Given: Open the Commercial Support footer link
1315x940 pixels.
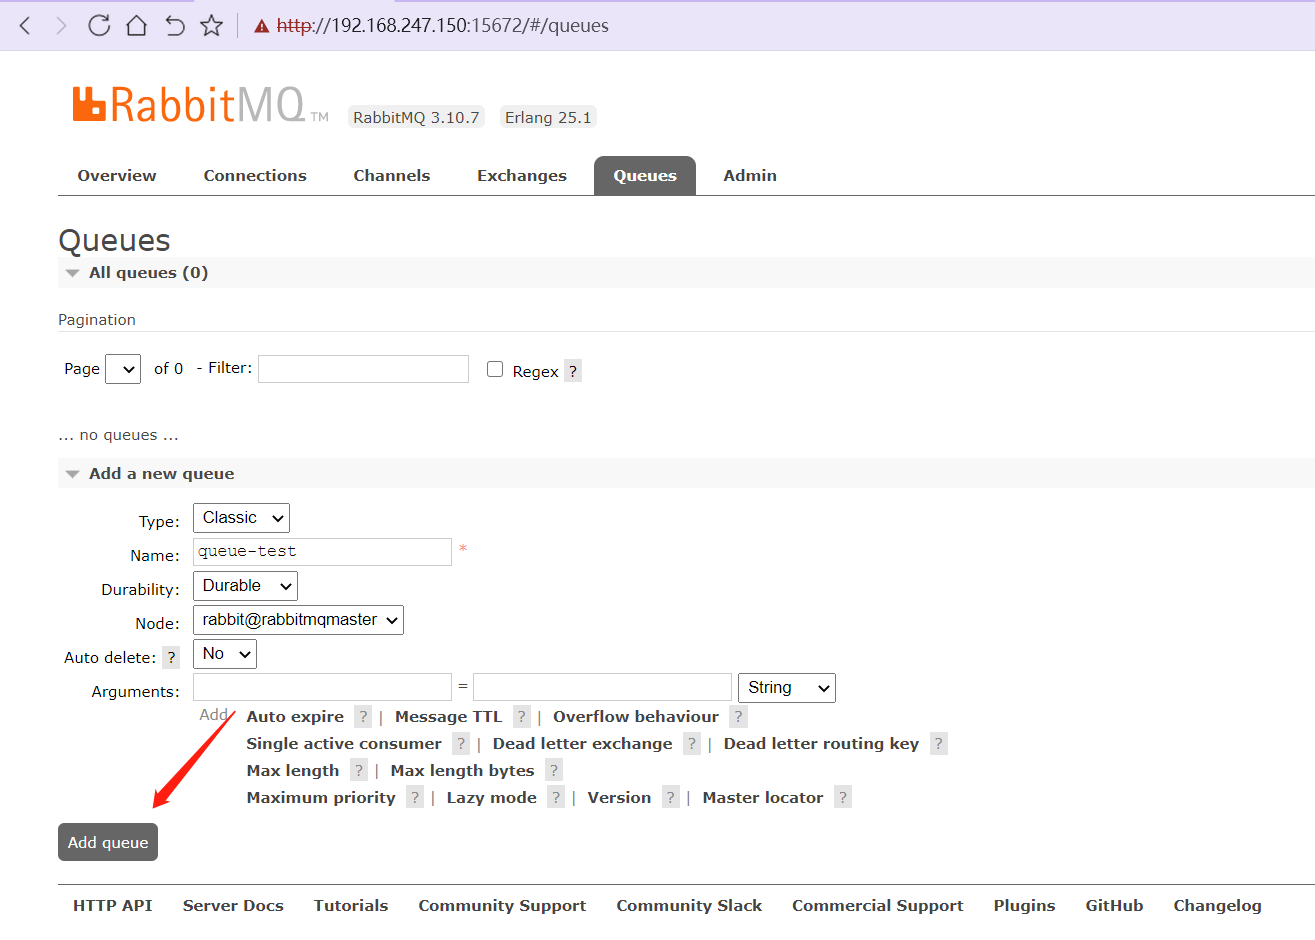Looking at the screenshot, I should pos(878,906).
